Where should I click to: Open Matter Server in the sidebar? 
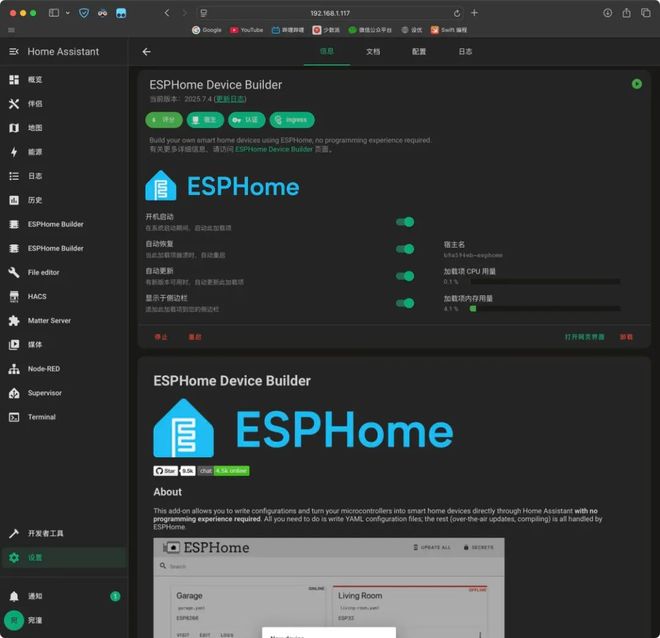[x=64, y=321]
